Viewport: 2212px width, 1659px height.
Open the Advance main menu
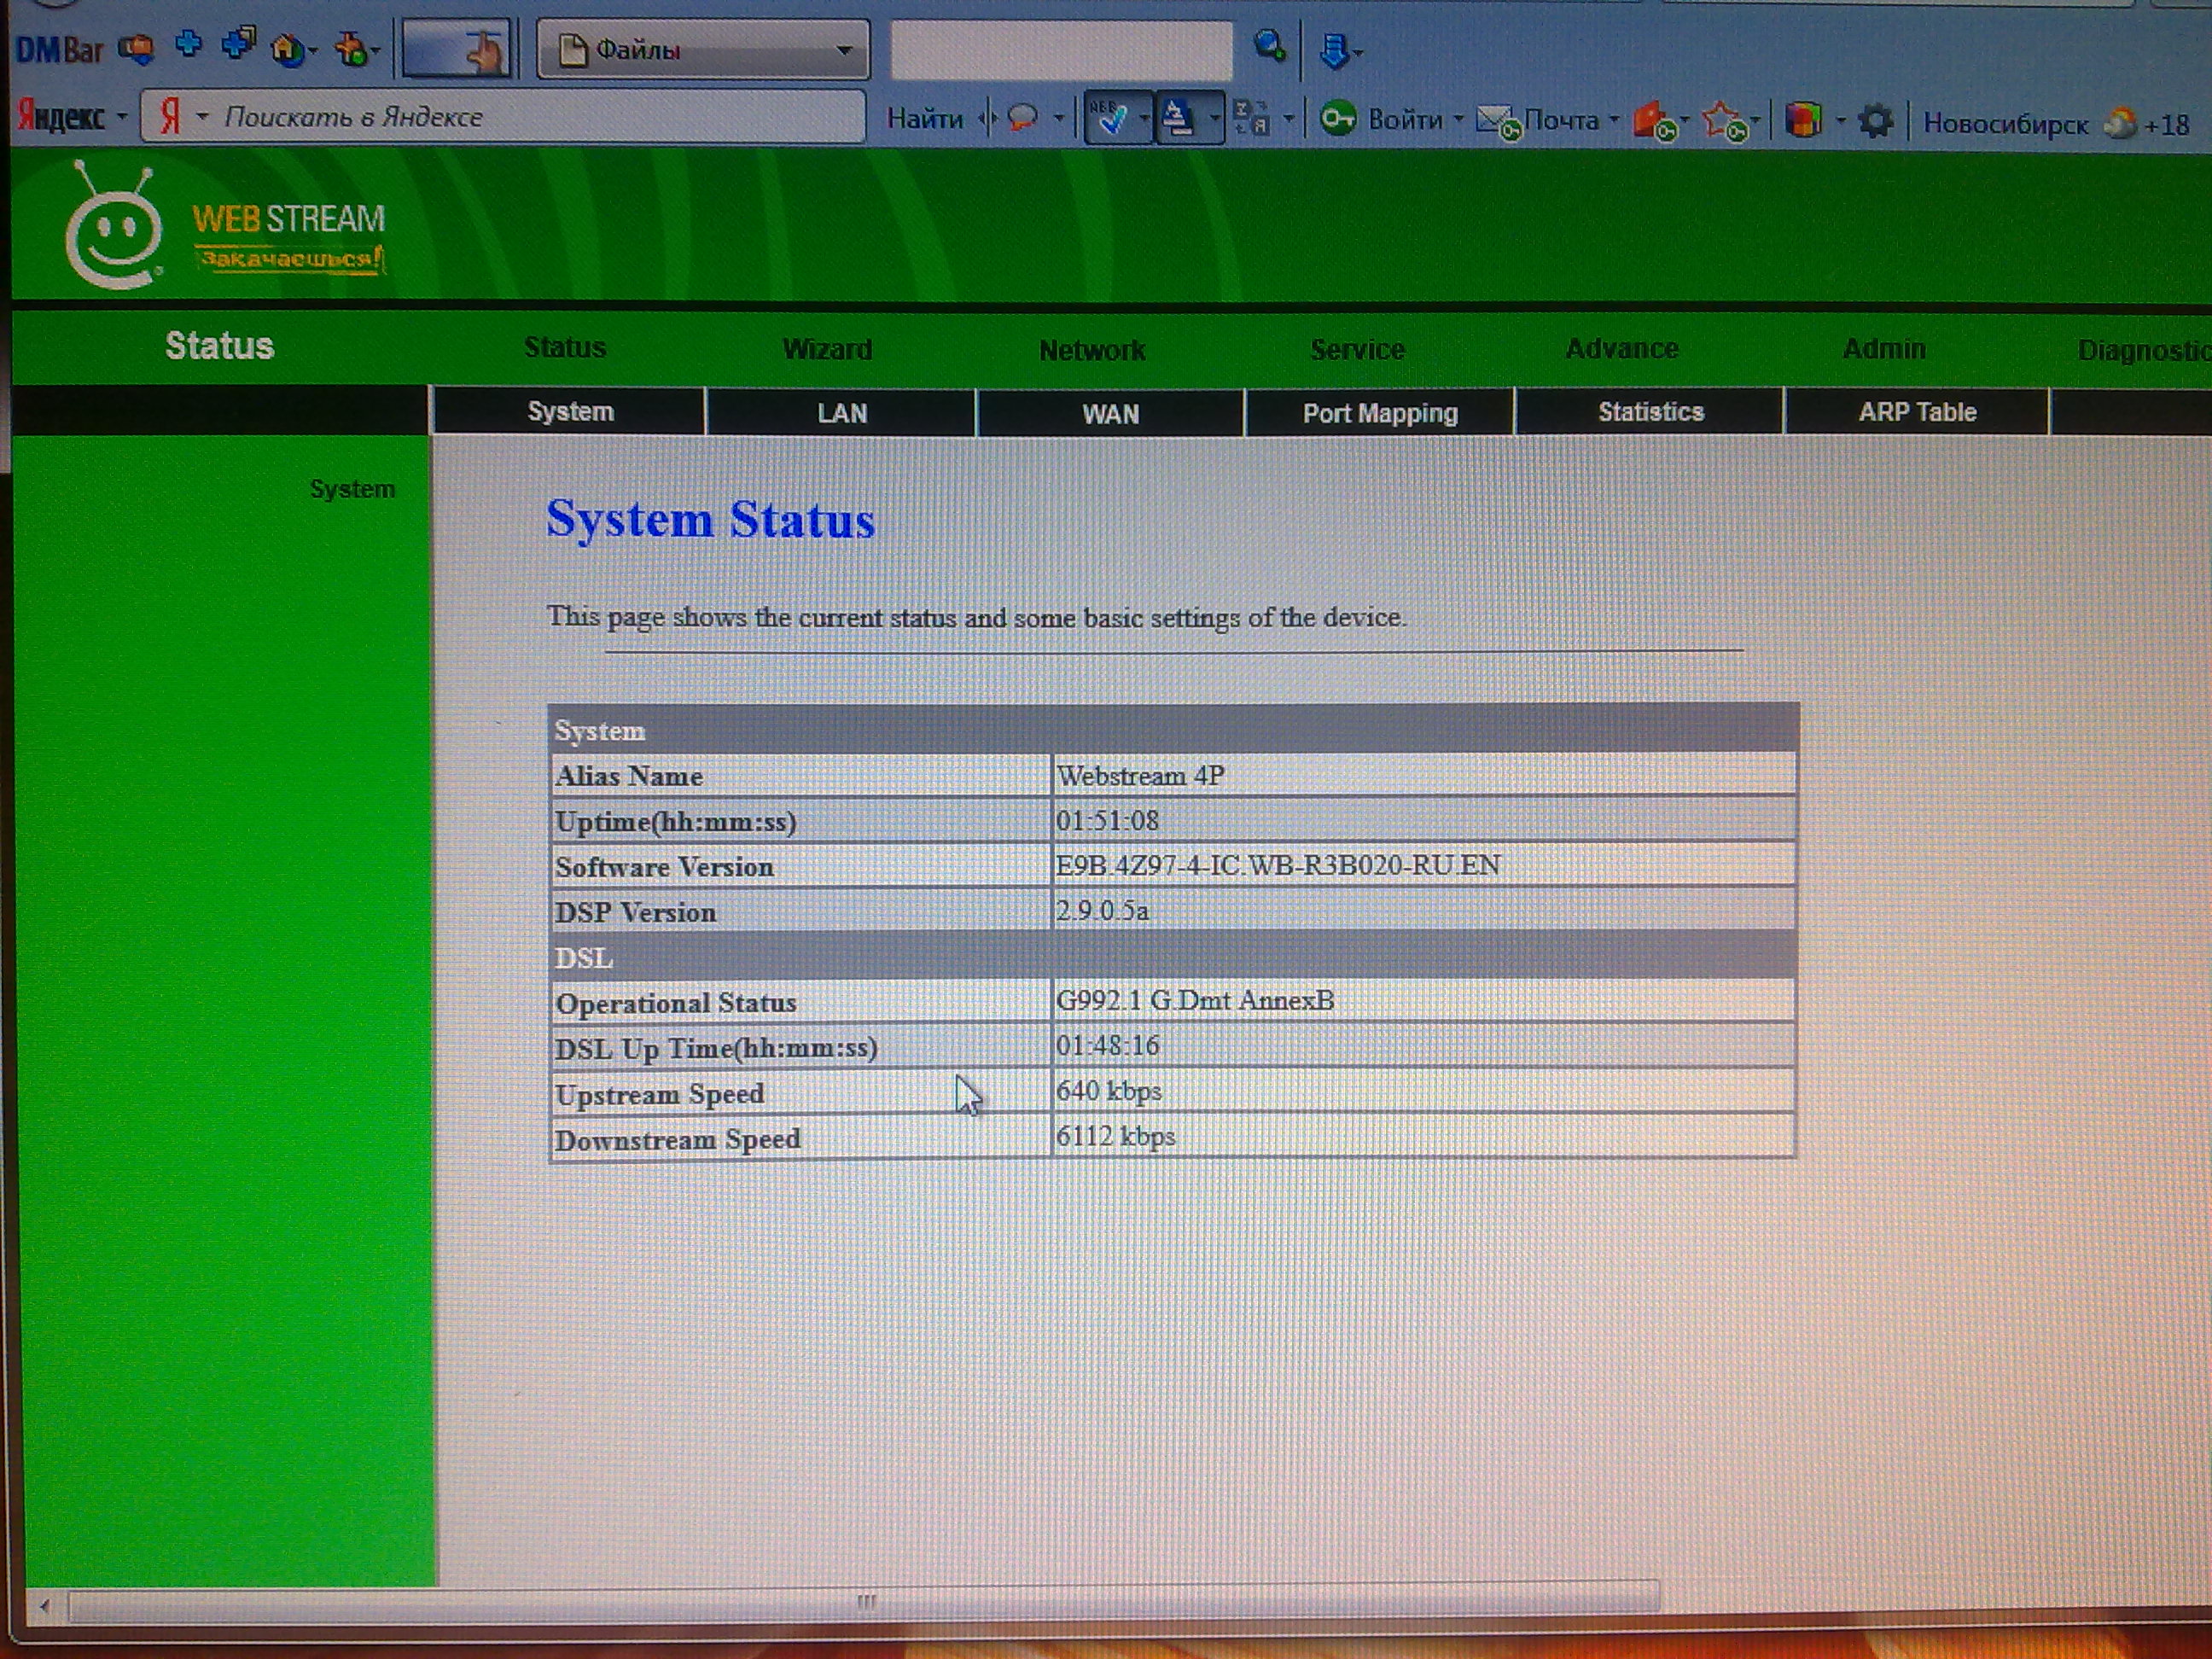tap(1622, 348)
